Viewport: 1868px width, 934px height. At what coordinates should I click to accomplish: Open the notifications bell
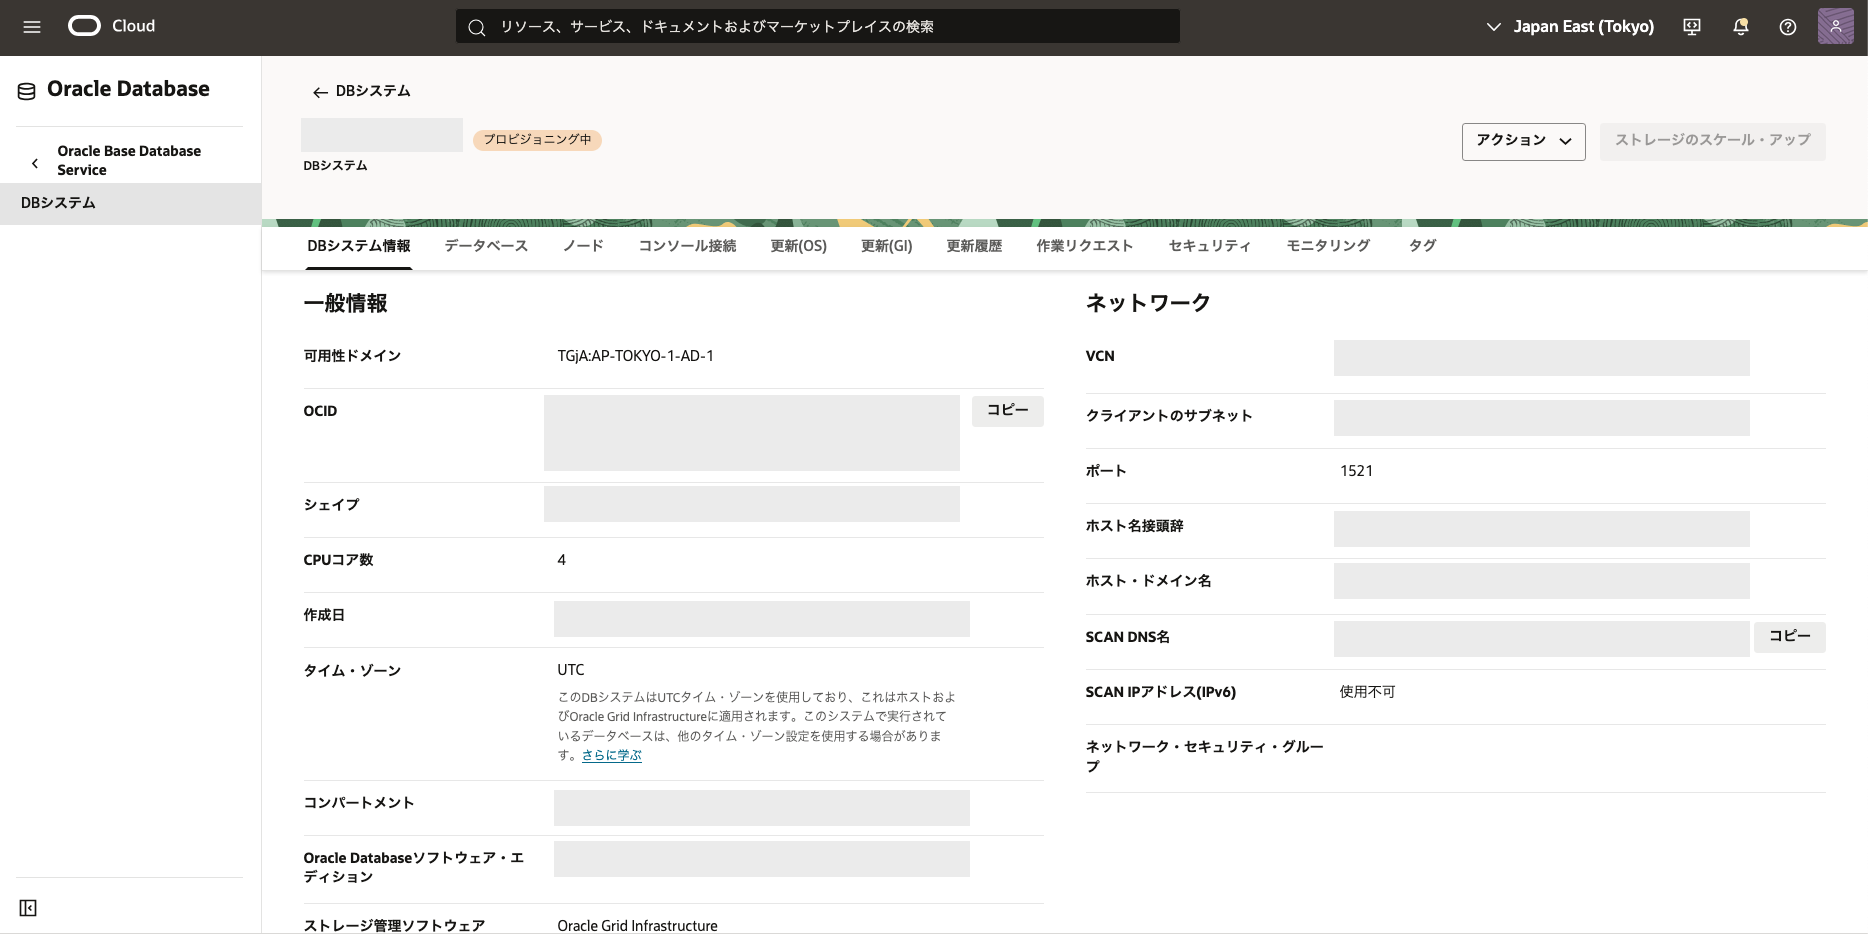(x=1740, y=27)
